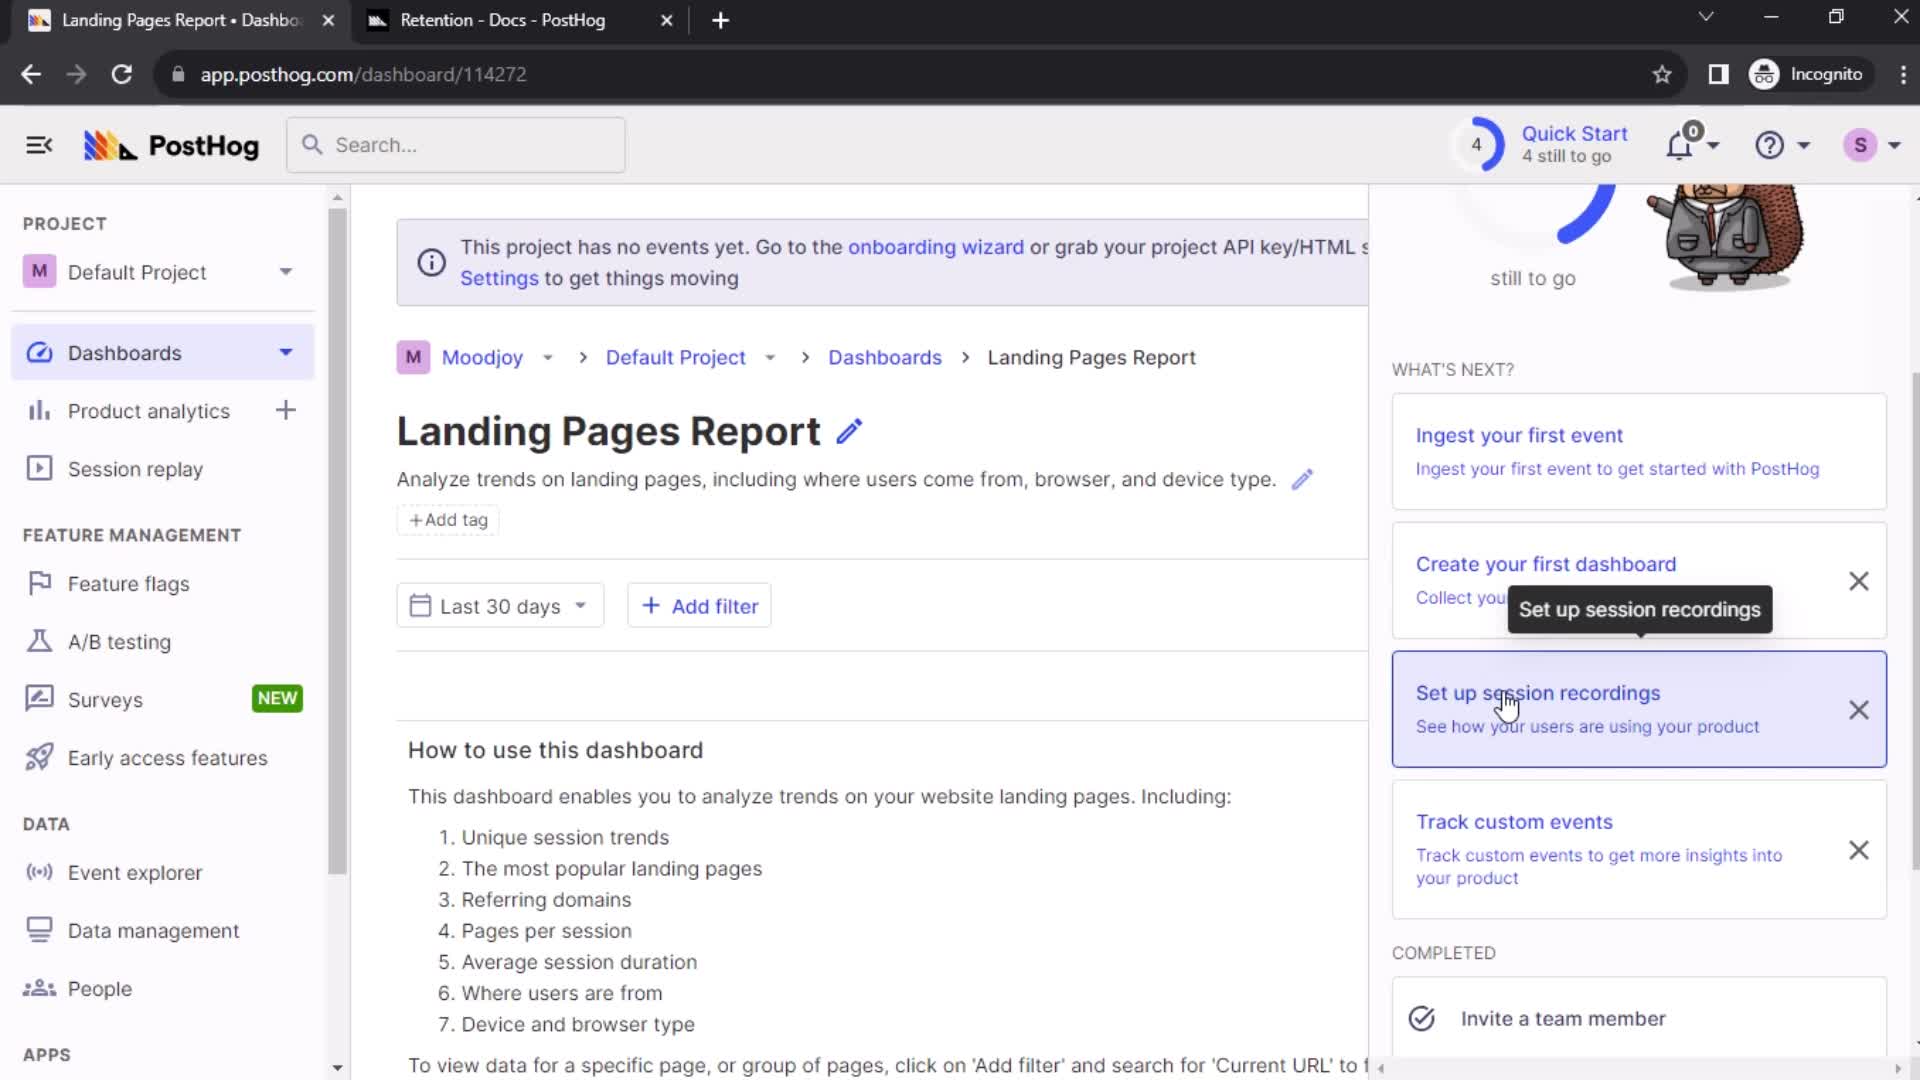Click the Dashboards icon in sidebar
The height and width of the screenshot is (1080, 1920).
pos(38,352)
